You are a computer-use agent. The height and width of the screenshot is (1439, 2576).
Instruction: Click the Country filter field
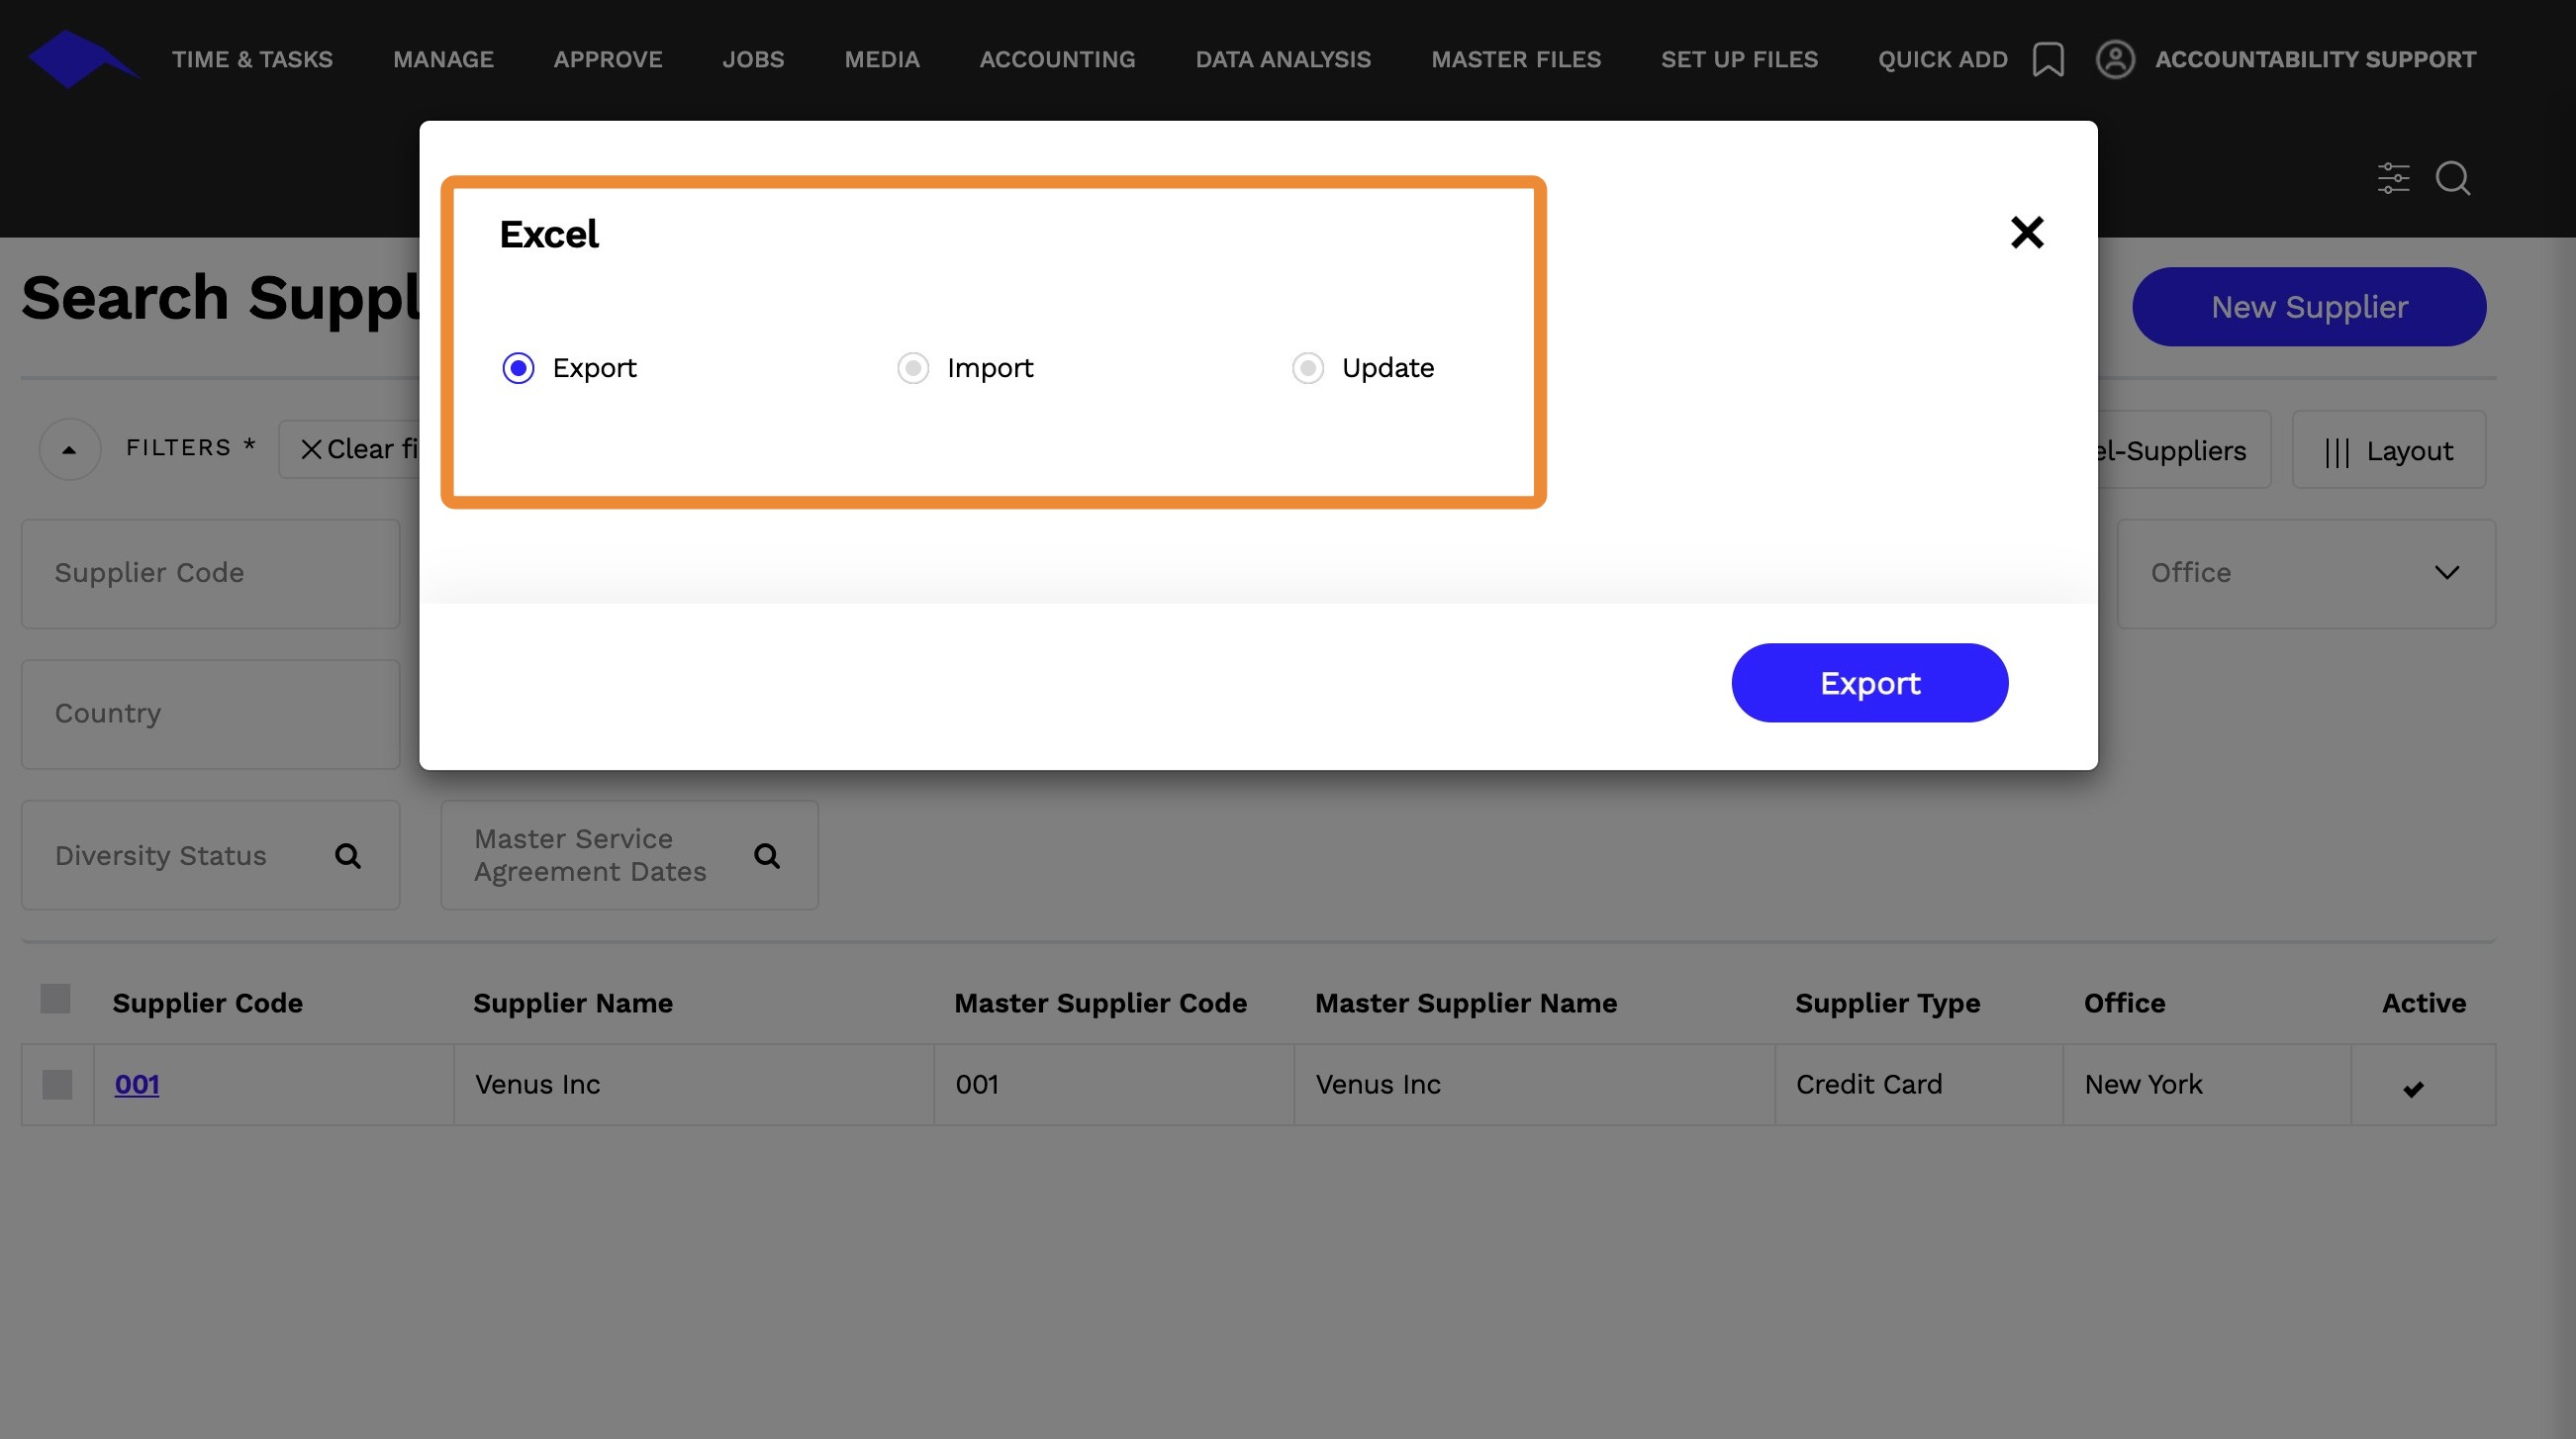point(210,714)
